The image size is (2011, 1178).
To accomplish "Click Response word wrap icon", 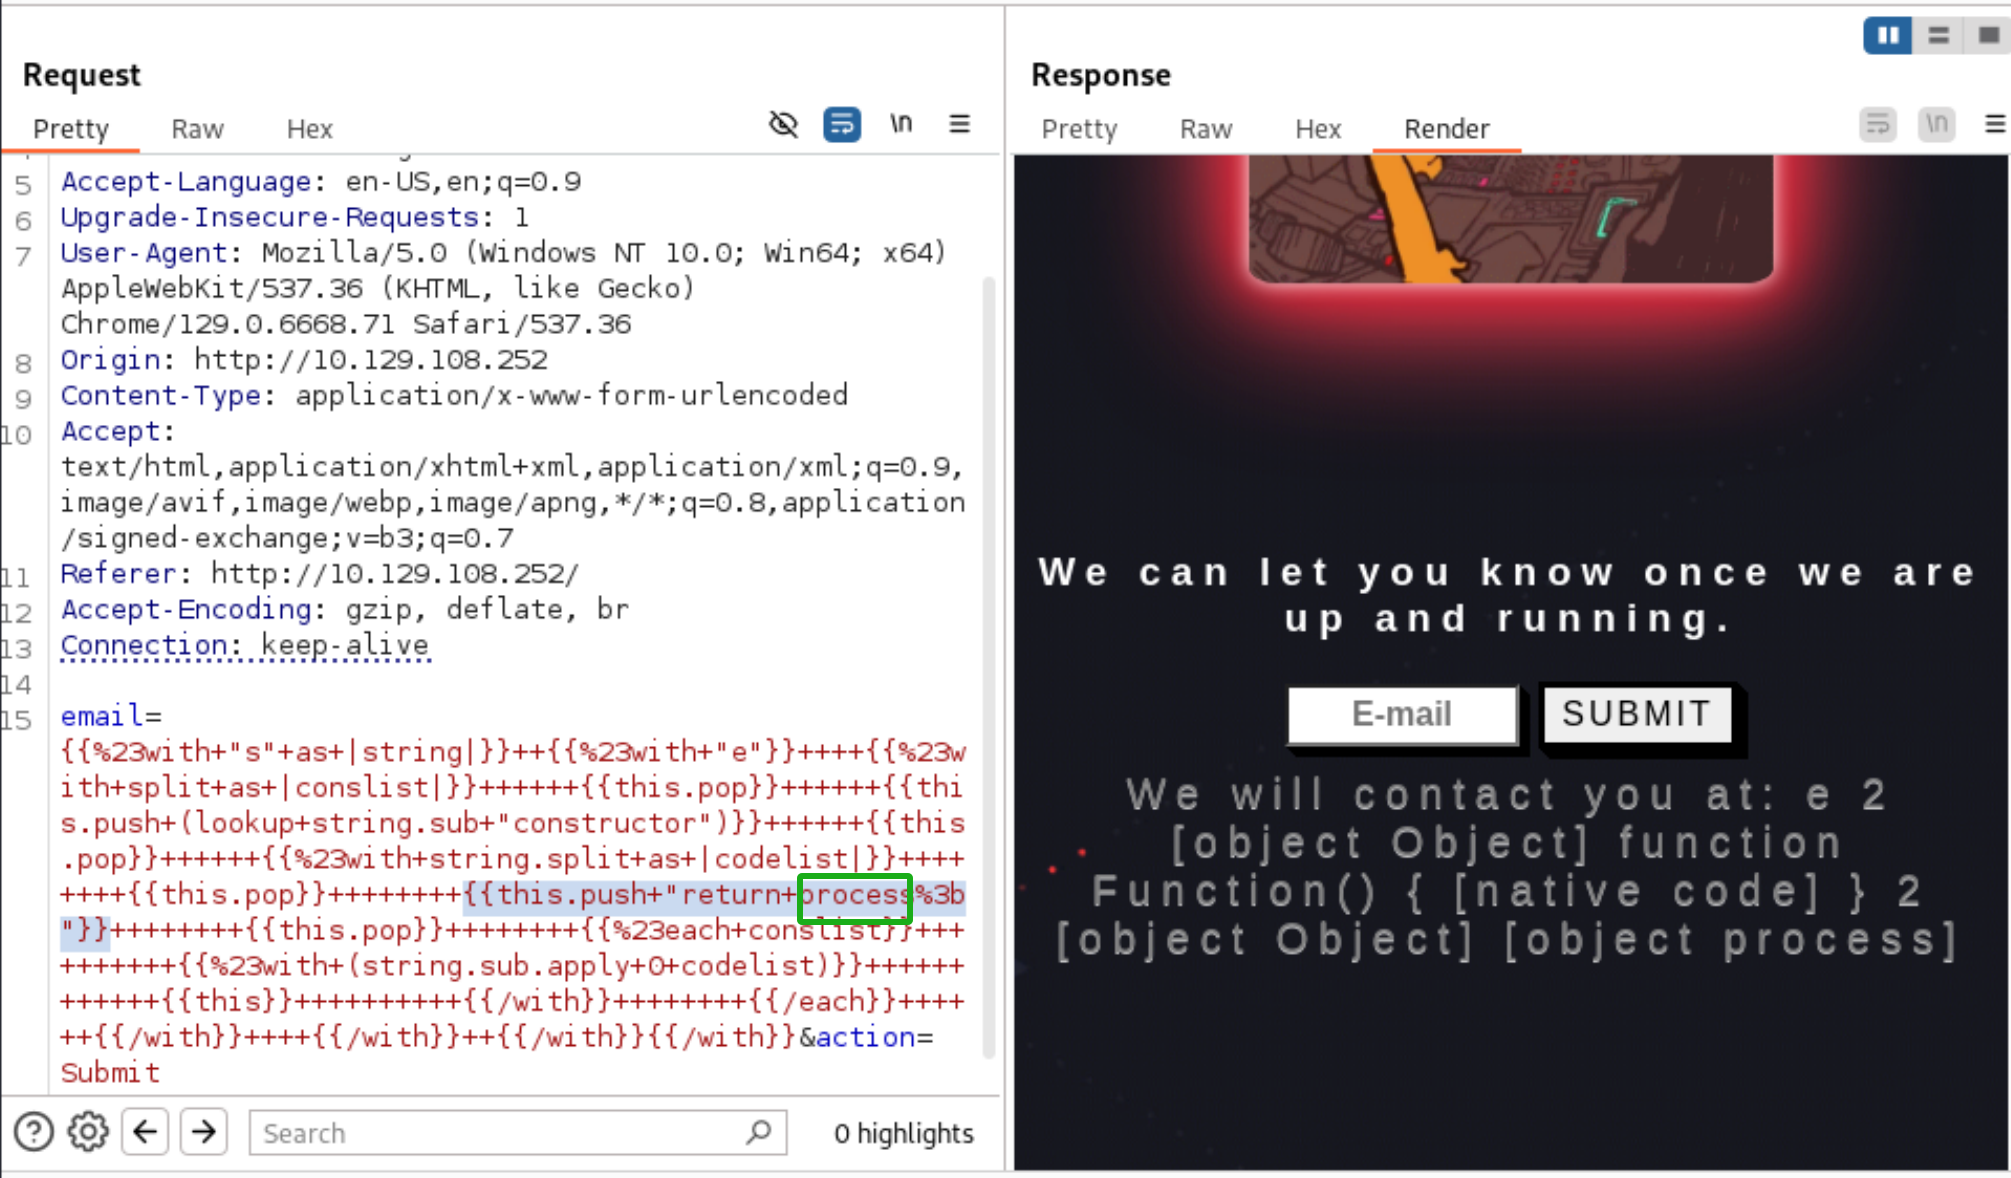I will tap(1877, 124).
